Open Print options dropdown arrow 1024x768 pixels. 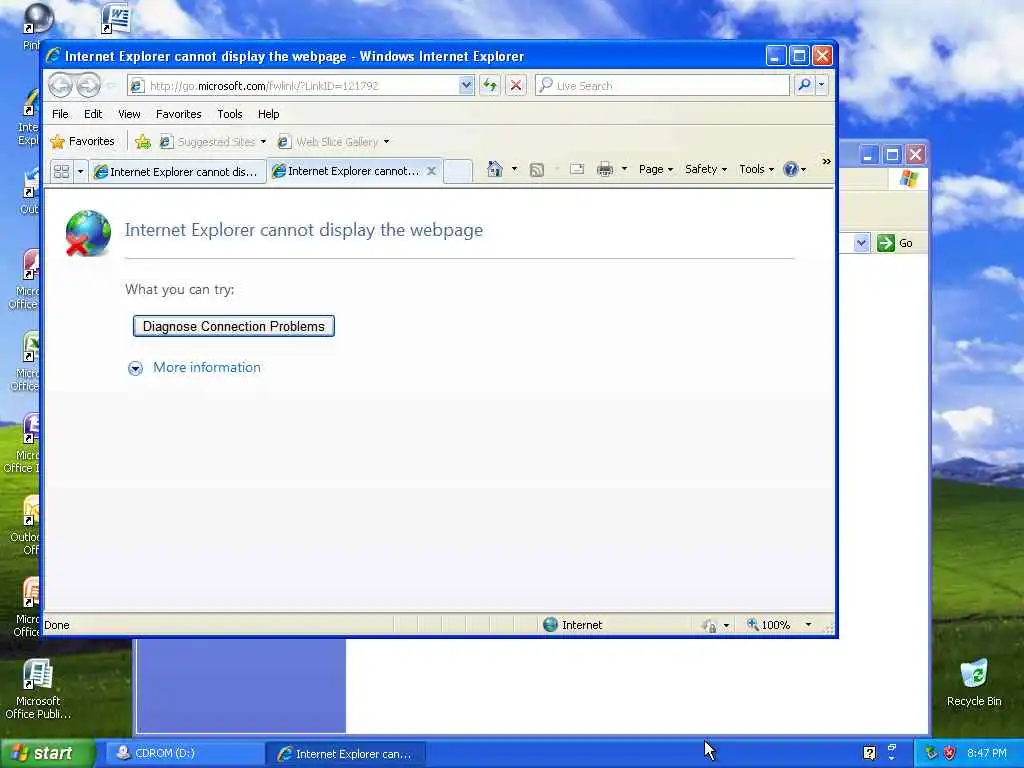pos(624,169)
